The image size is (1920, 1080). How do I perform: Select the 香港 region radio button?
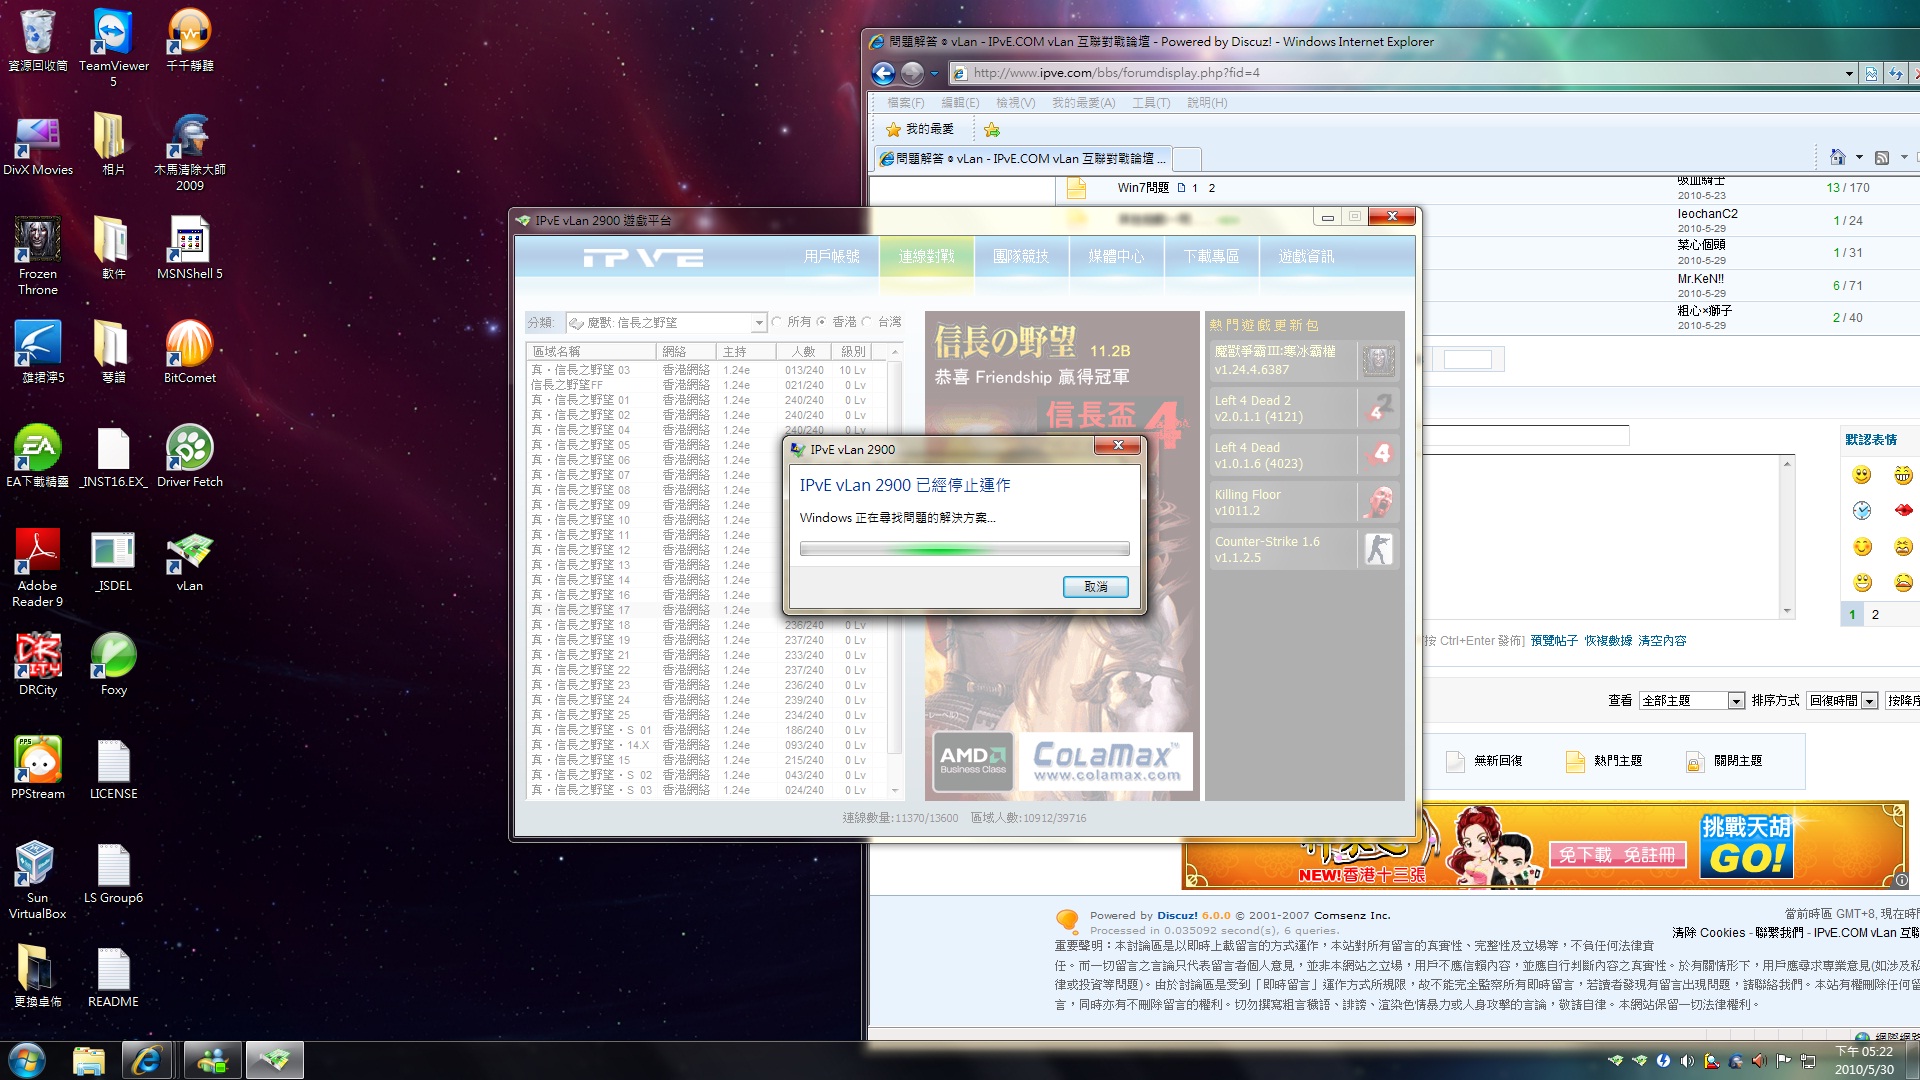coord(822,322)
